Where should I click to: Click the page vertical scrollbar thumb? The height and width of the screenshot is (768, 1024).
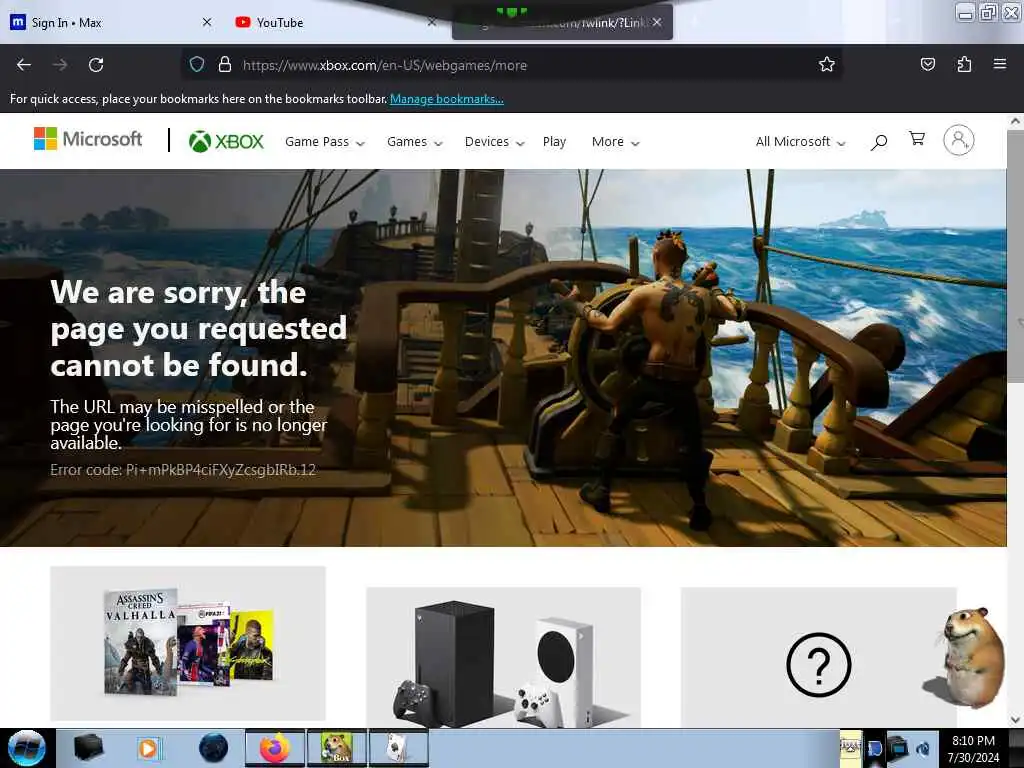[x=1015, y=256]
